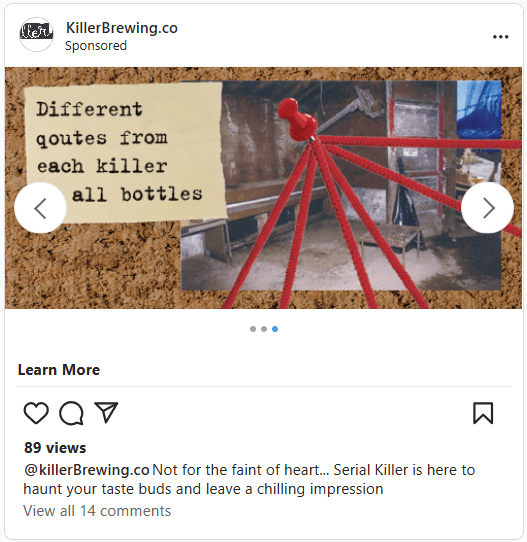
Task: Open @killerBrewing.co mention in caption
Action: click(87, 470)
